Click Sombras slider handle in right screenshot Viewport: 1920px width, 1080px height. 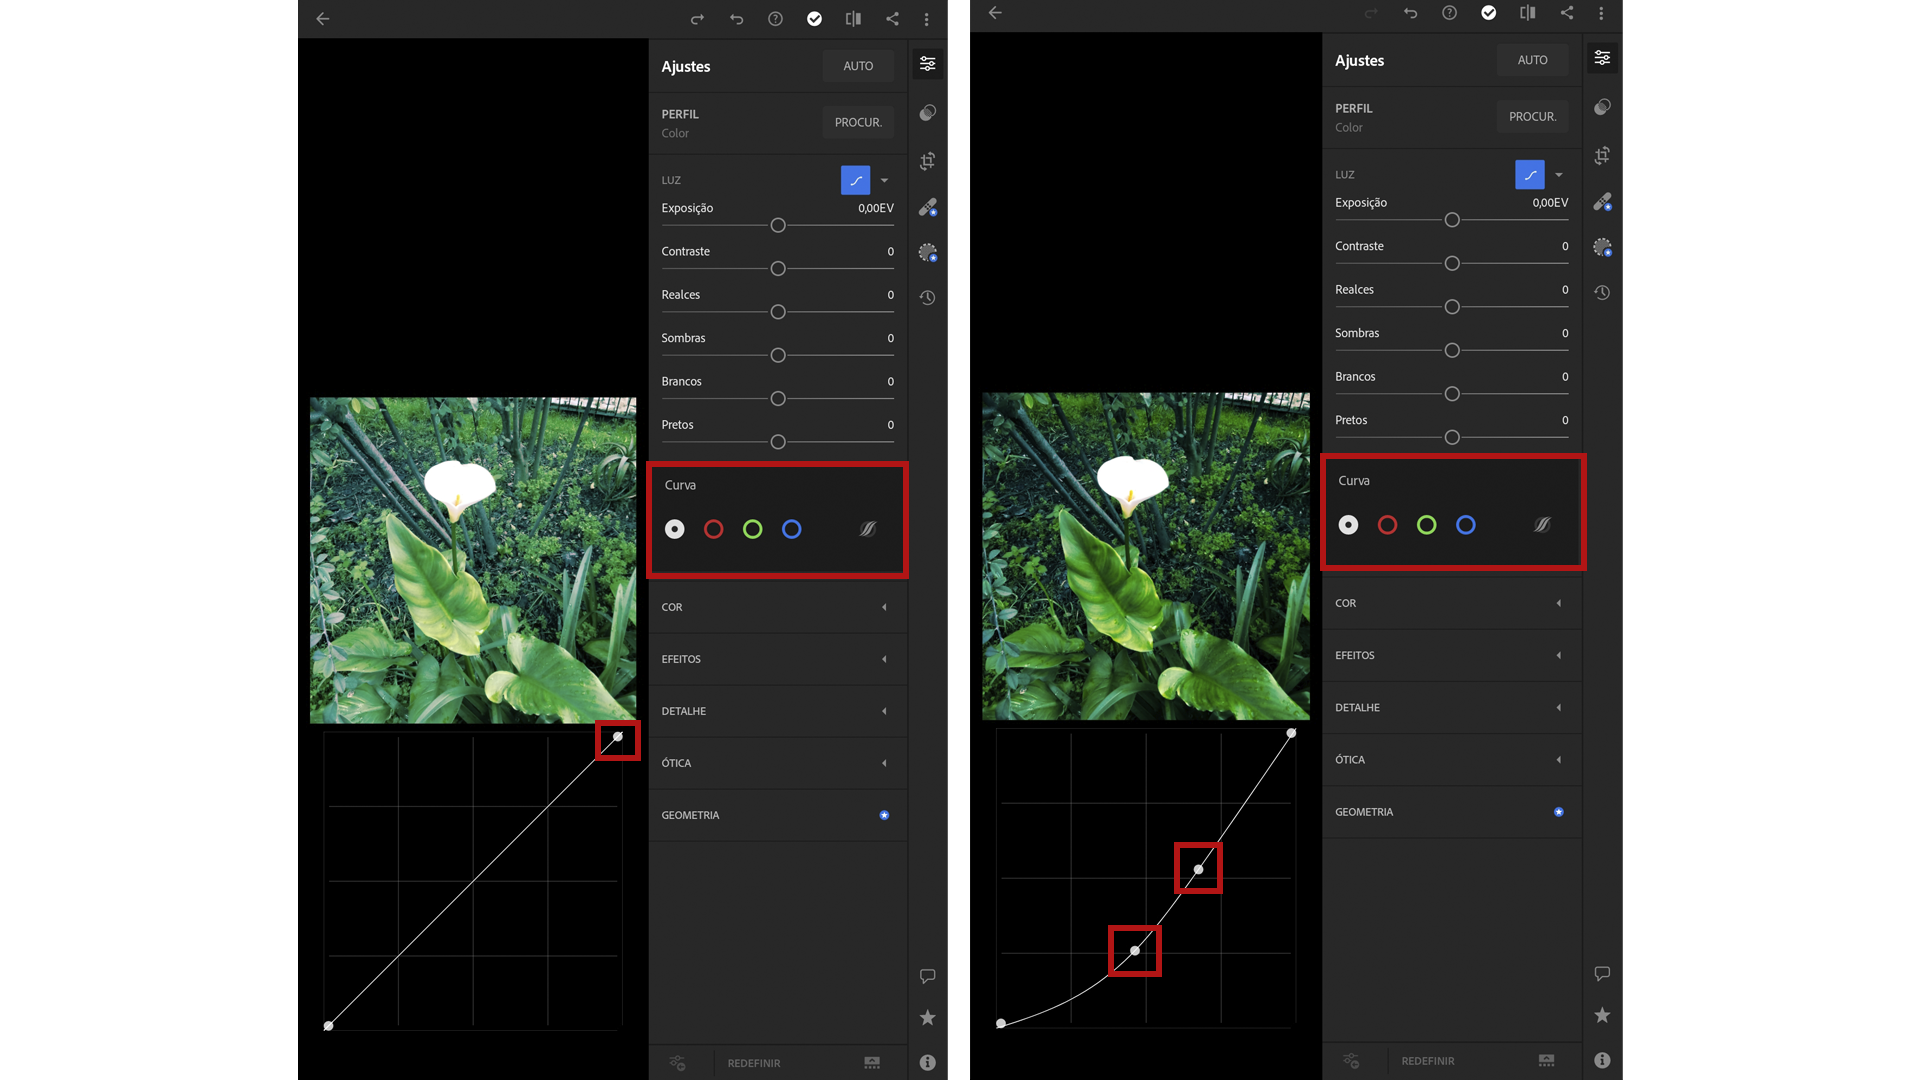pos(1452,351)
